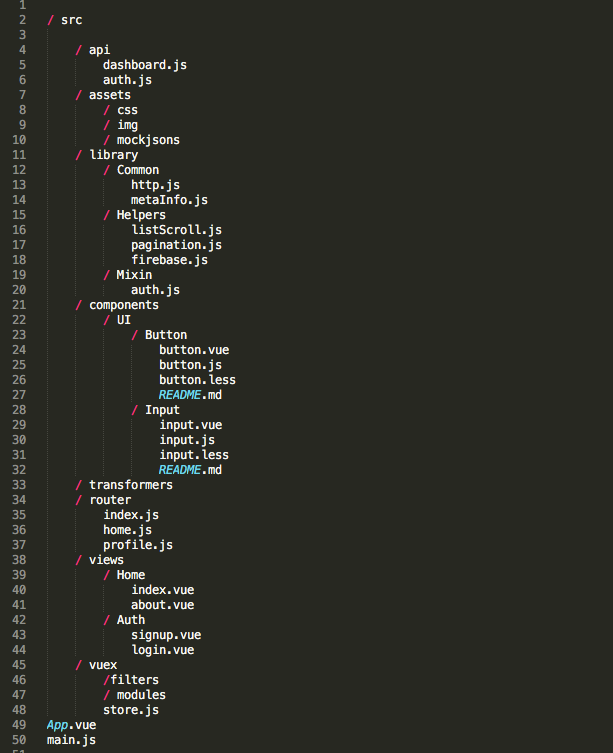Click input.js text

point(187,440)
